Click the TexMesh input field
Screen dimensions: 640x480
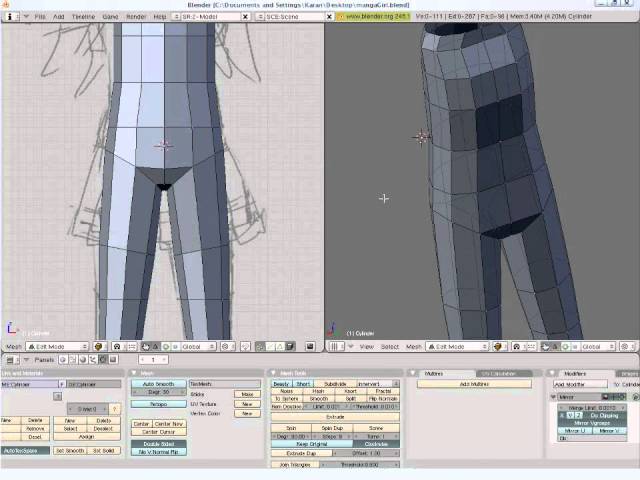(224, 384)
